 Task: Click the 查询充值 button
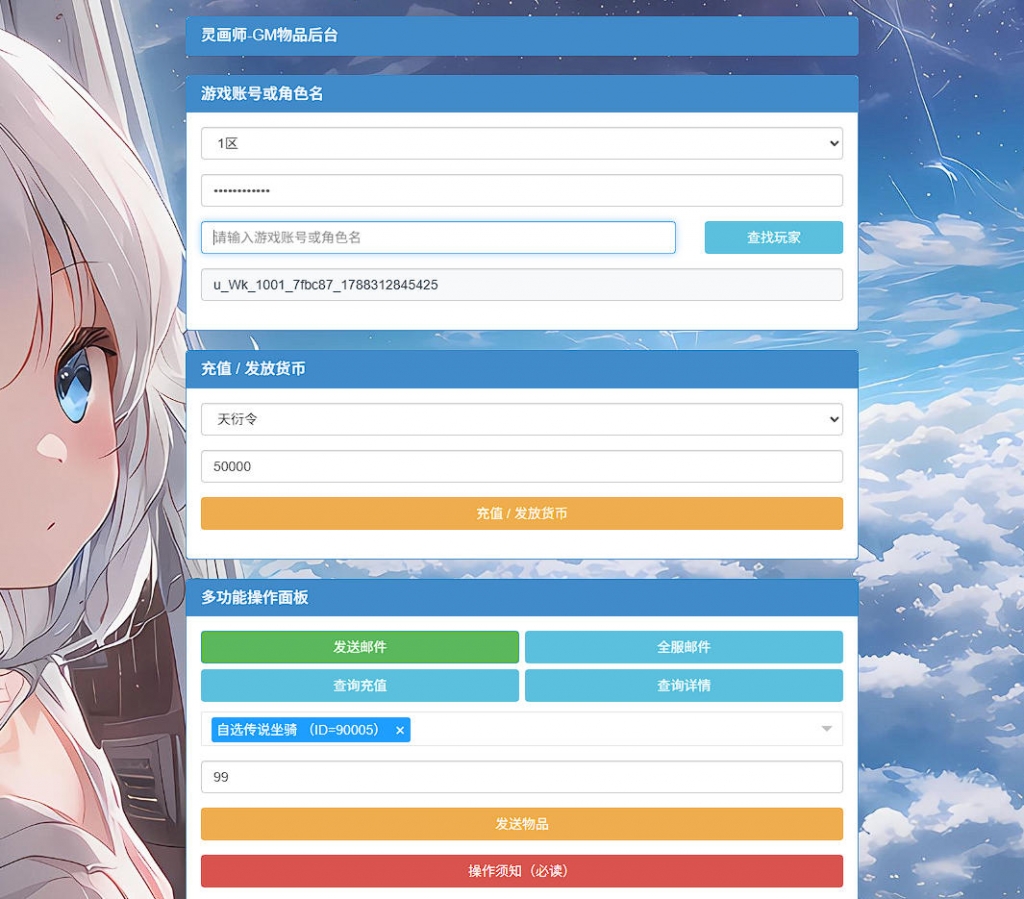tap(360, 686)
